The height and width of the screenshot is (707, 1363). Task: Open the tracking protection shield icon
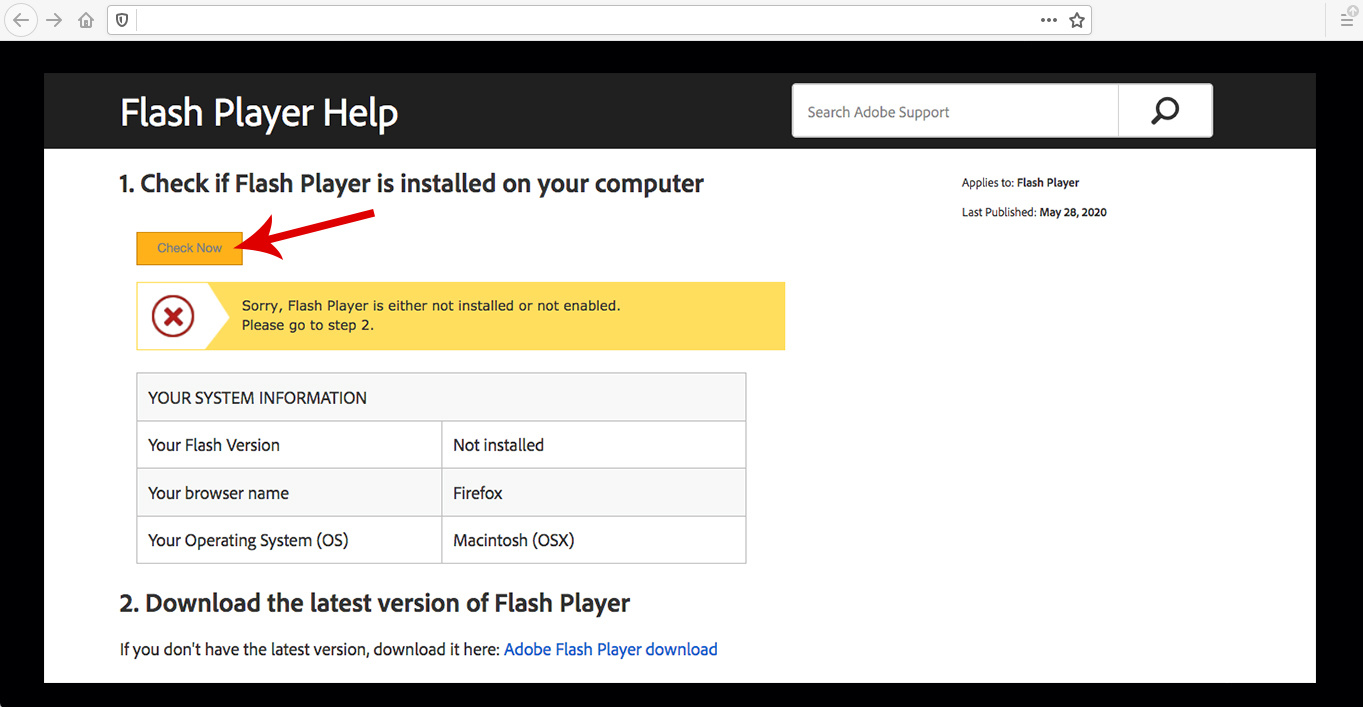122,20
